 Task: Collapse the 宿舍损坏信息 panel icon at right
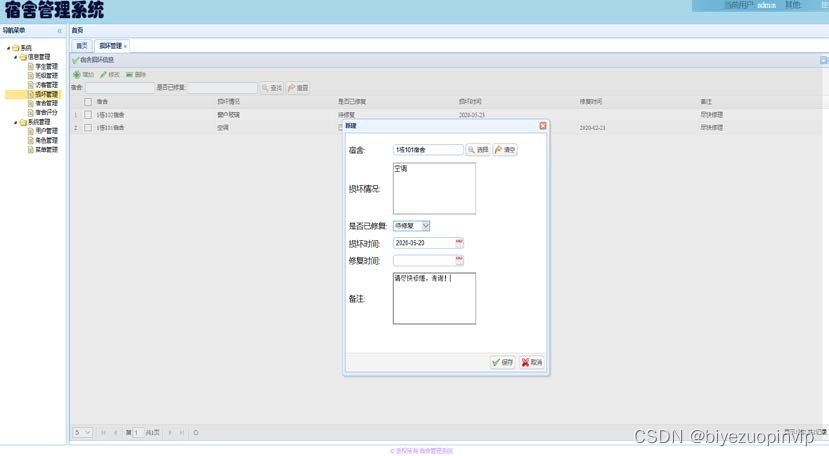(x=824, y=60)
